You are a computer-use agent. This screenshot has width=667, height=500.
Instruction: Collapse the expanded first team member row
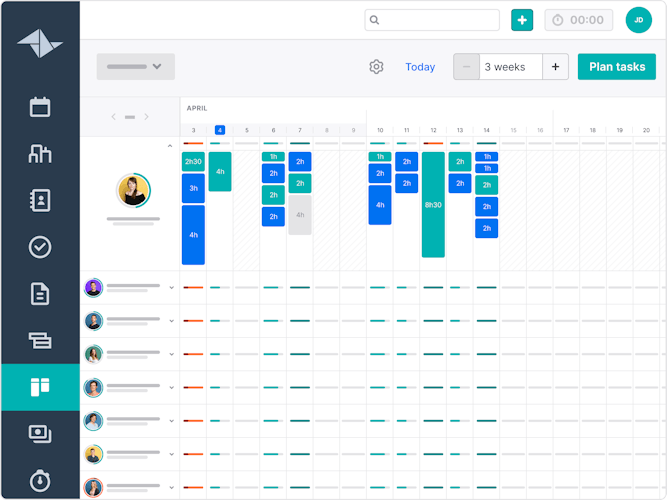coord(170,147)
